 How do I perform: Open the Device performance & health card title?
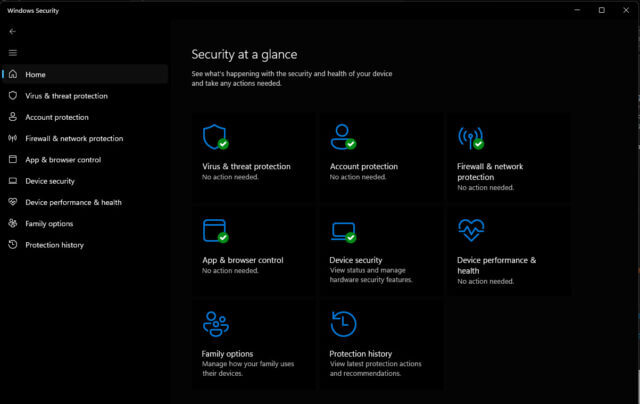(x=497, y=265)
